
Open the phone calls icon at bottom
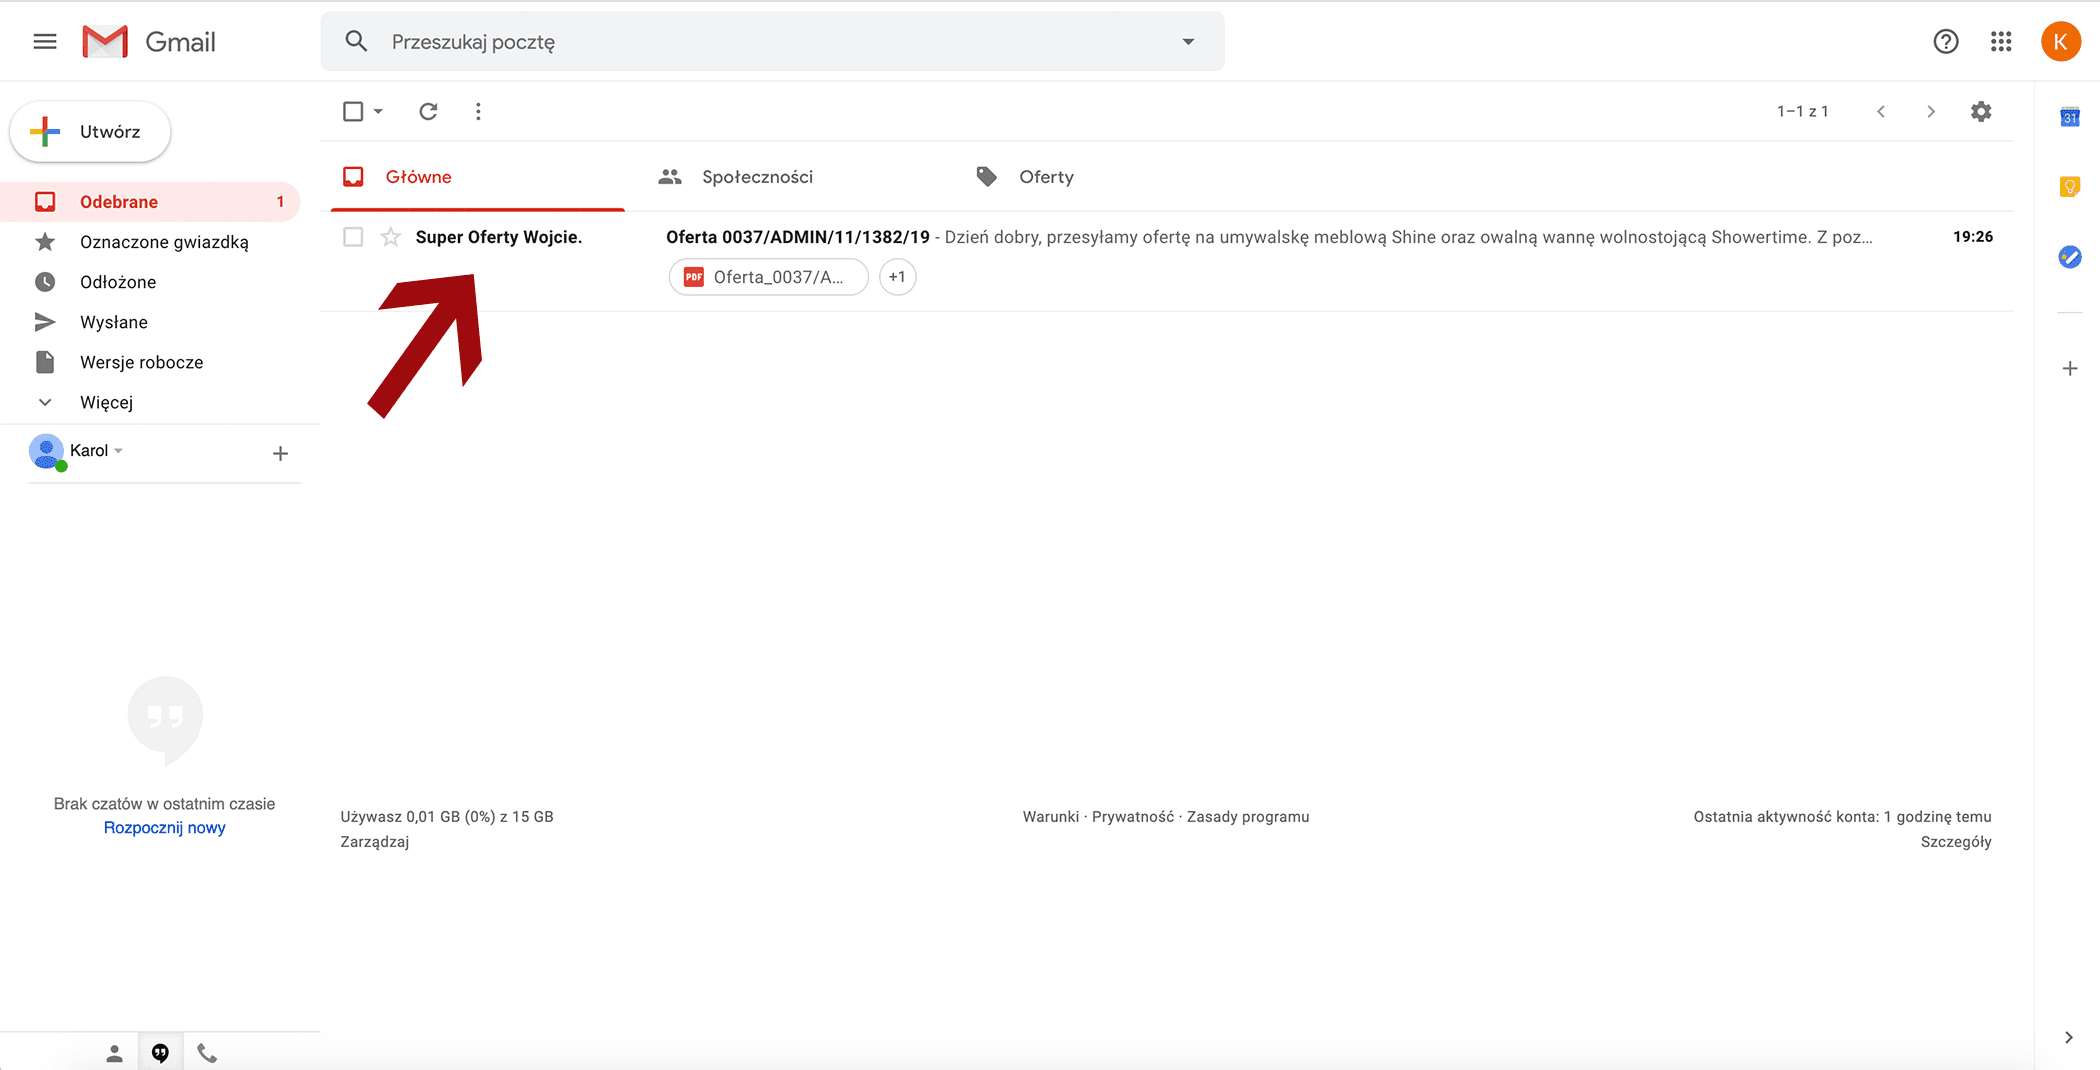pyautogui.click(x=207, y=1053)
